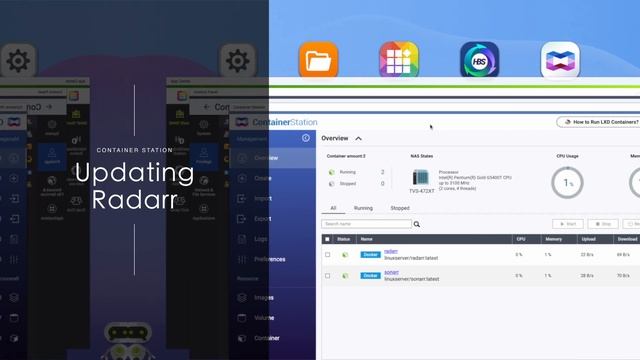Image resolution: width=640 pixels, height=360 pixels.
Task: Click the search magnifier icon
Action: tap(417, 224)
